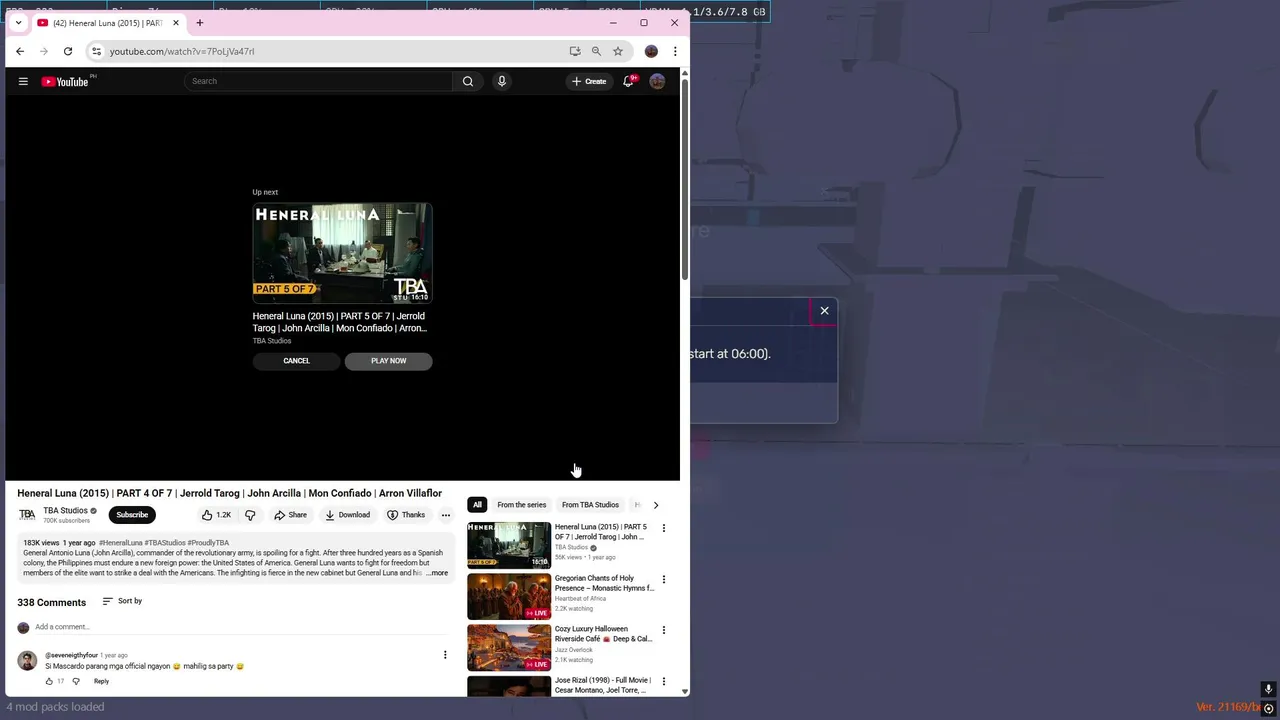Share the video
The image size is (1280, 720).
coord(290,515)
